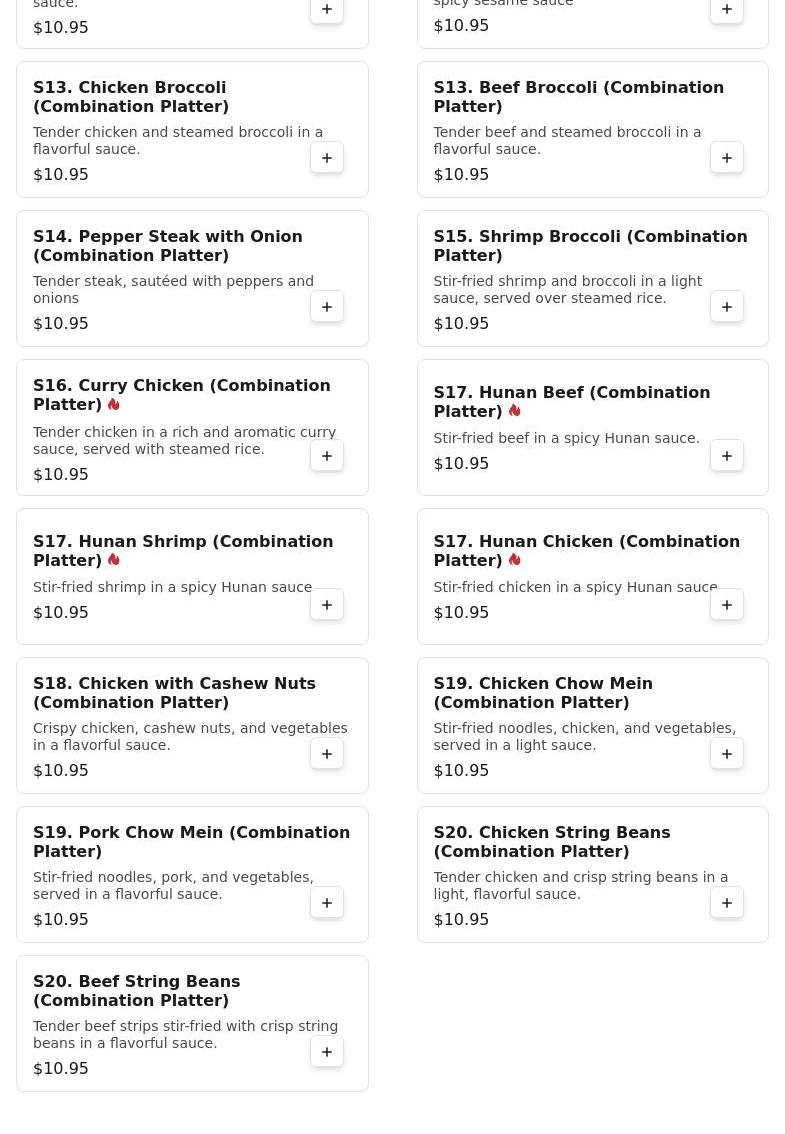
Task: Add S13 Chicken Broccoli platter to order
Action: coord(327,158)
